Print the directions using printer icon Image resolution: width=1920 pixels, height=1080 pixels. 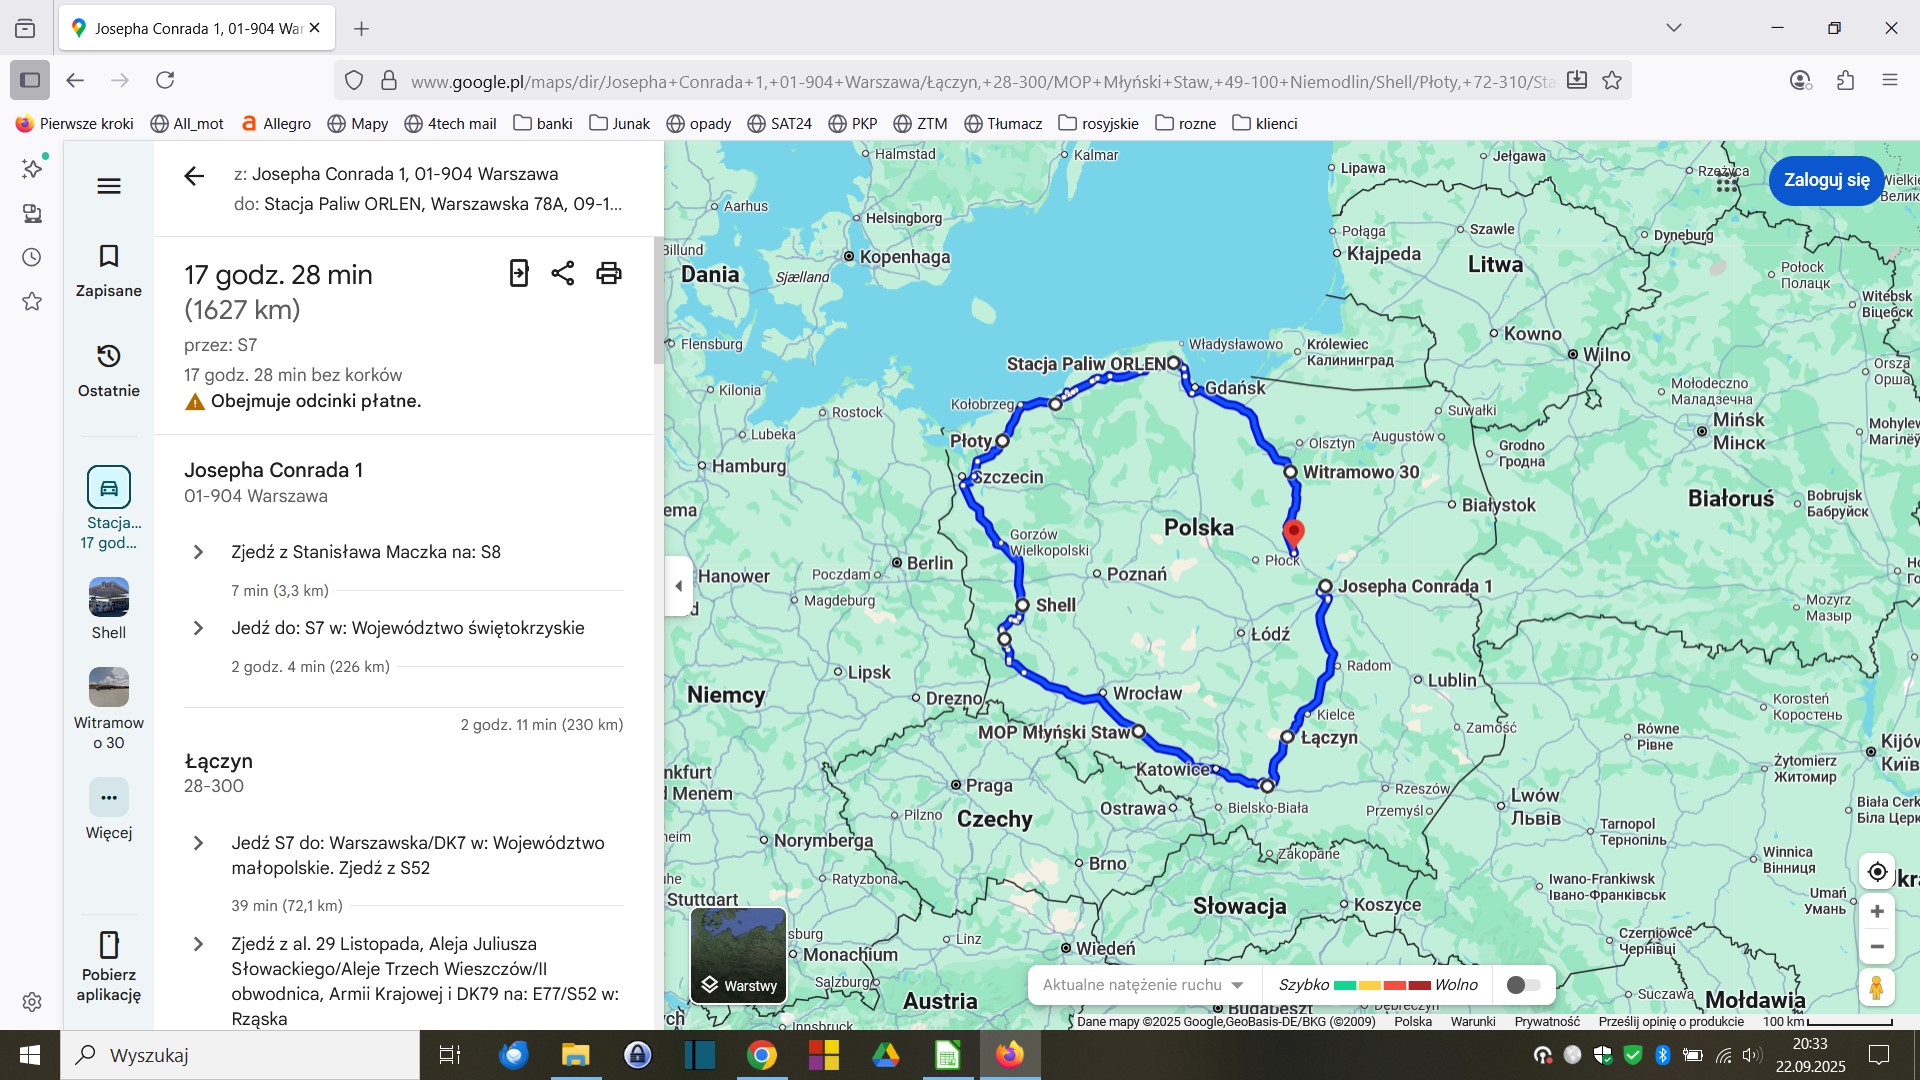tap(609, 273)
